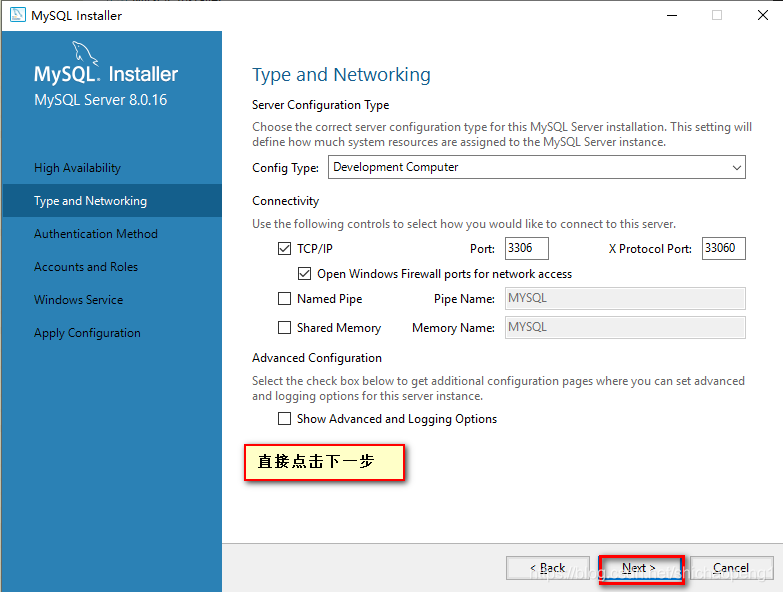Click the Port field showing 3306
The width and height of the screenshot is (783, 592).
point(527,248)
